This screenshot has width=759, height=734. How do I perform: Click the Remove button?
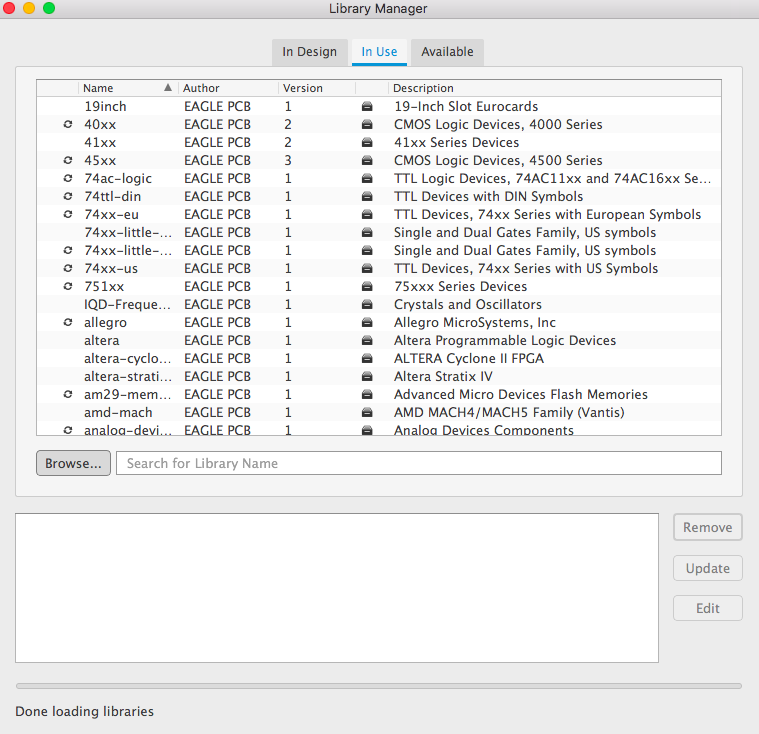(708, 527)
